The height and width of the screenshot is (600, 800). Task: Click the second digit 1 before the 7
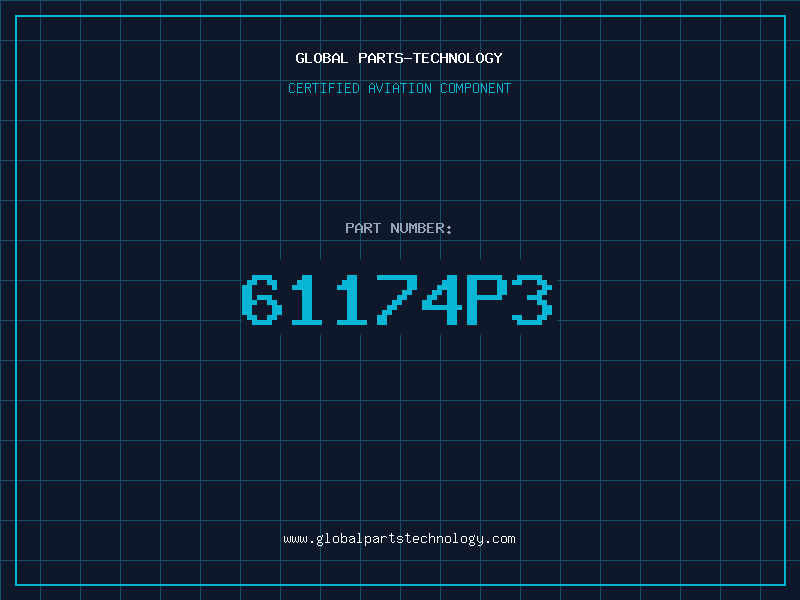point(352,300)
